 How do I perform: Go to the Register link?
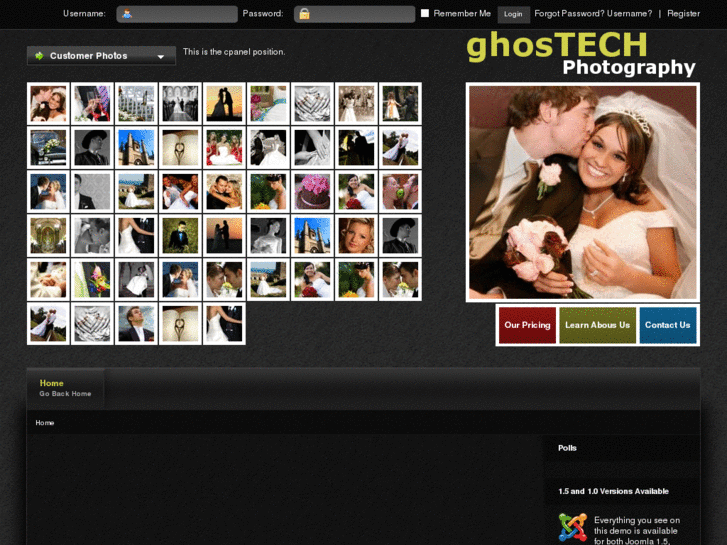coord(683,13)
